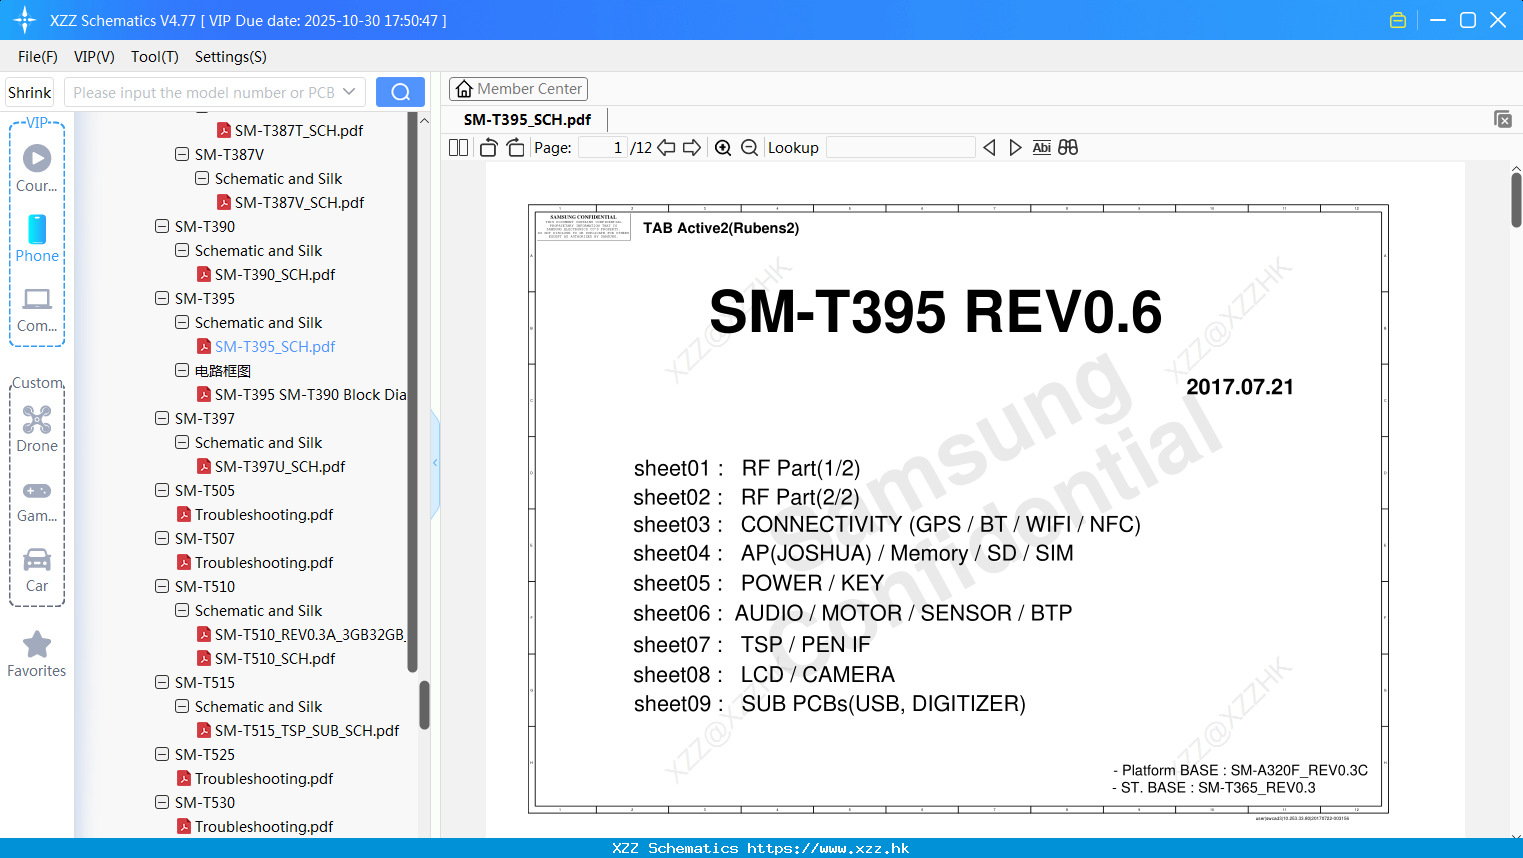1523x858 pixels.
Task: Collapse the SM-T395 node
Action: coord(162,298)
